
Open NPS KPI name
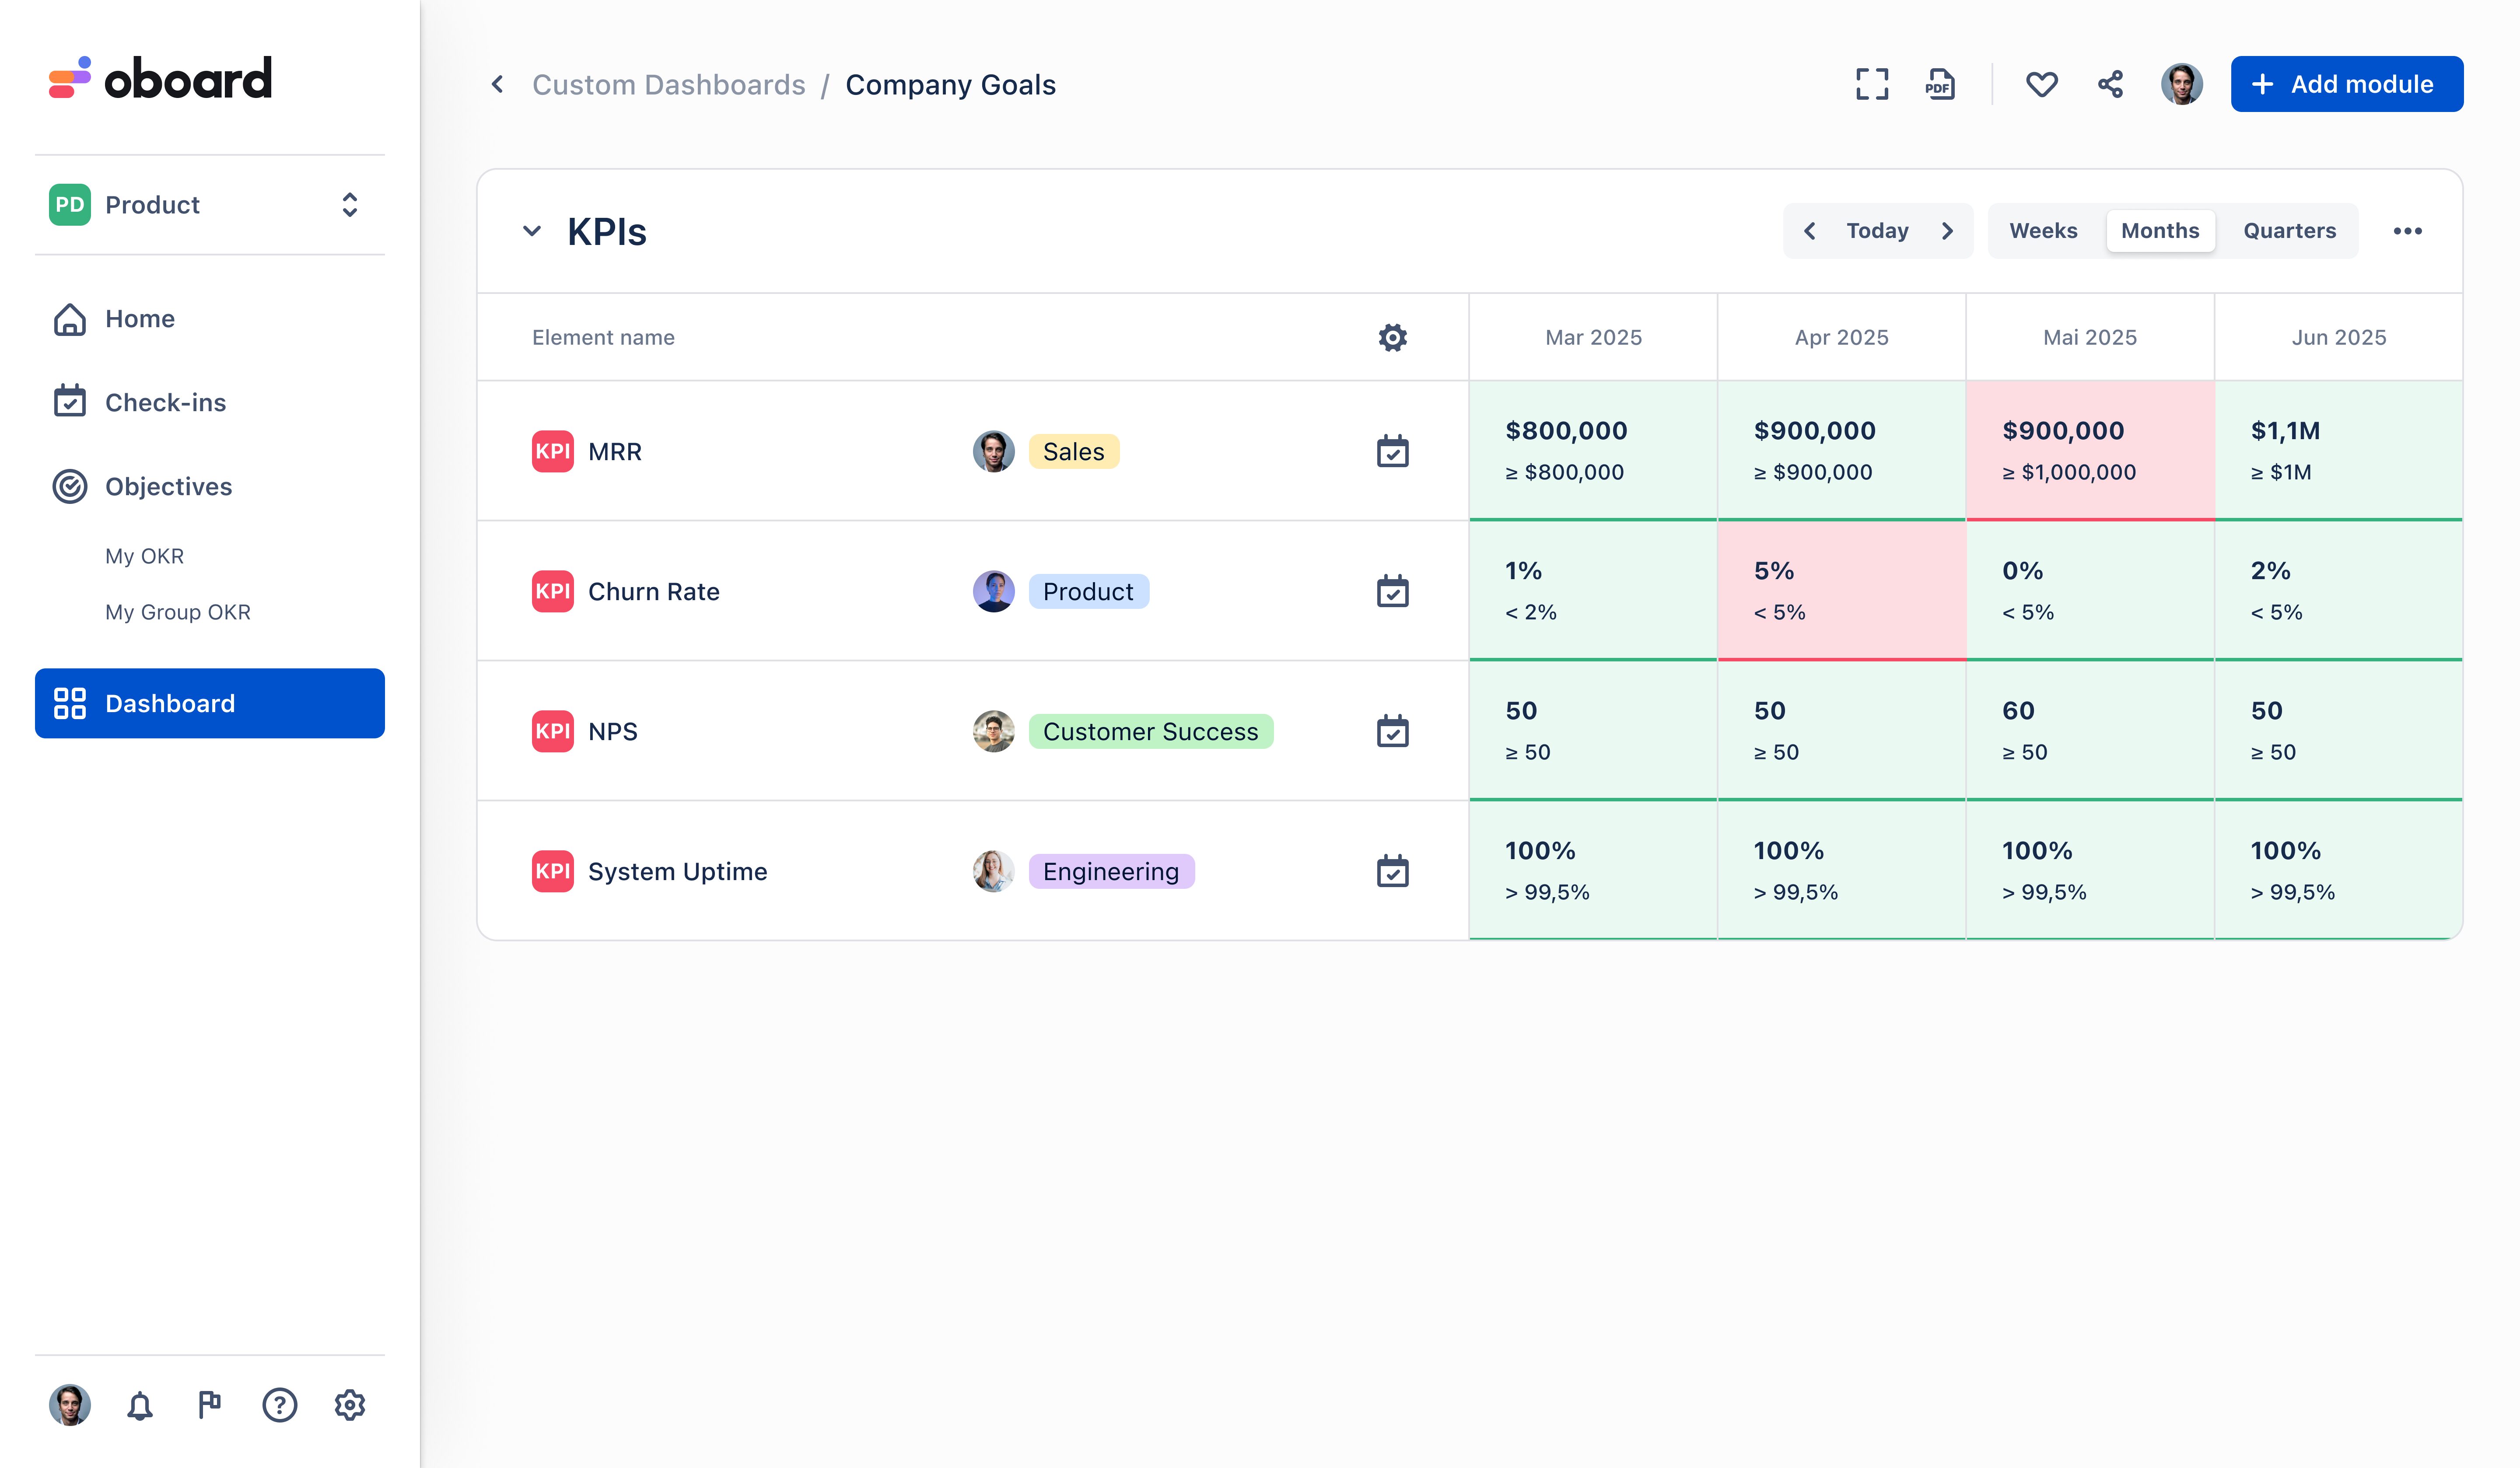(x=612, y=732)
